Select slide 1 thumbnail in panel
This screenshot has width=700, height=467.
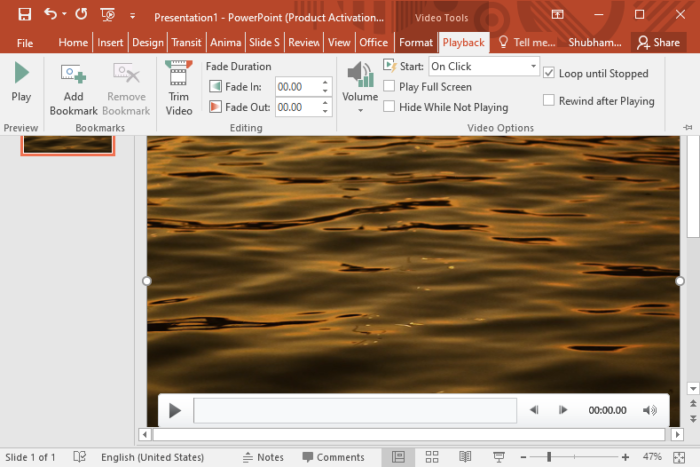(67, 145)
